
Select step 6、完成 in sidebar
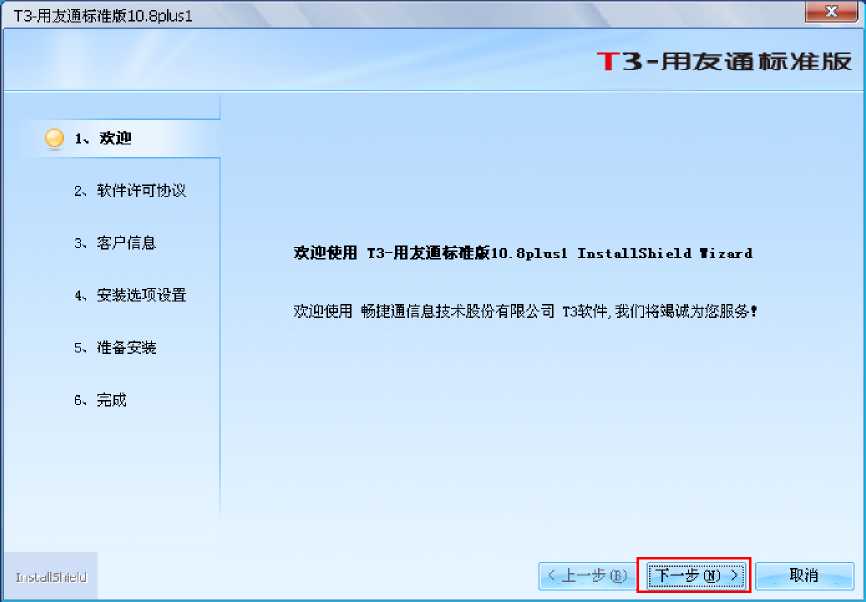point(100,400)
